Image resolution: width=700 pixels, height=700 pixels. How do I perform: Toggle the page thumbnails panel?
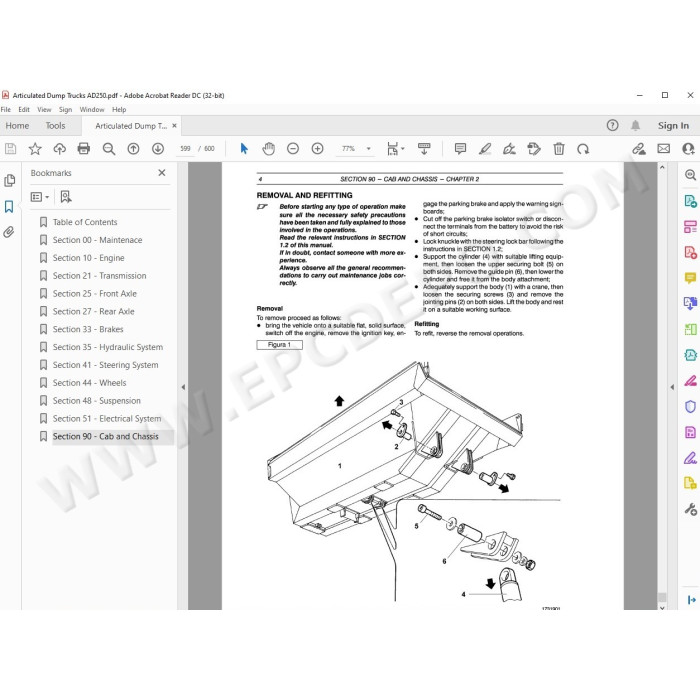tap(8, 180)
